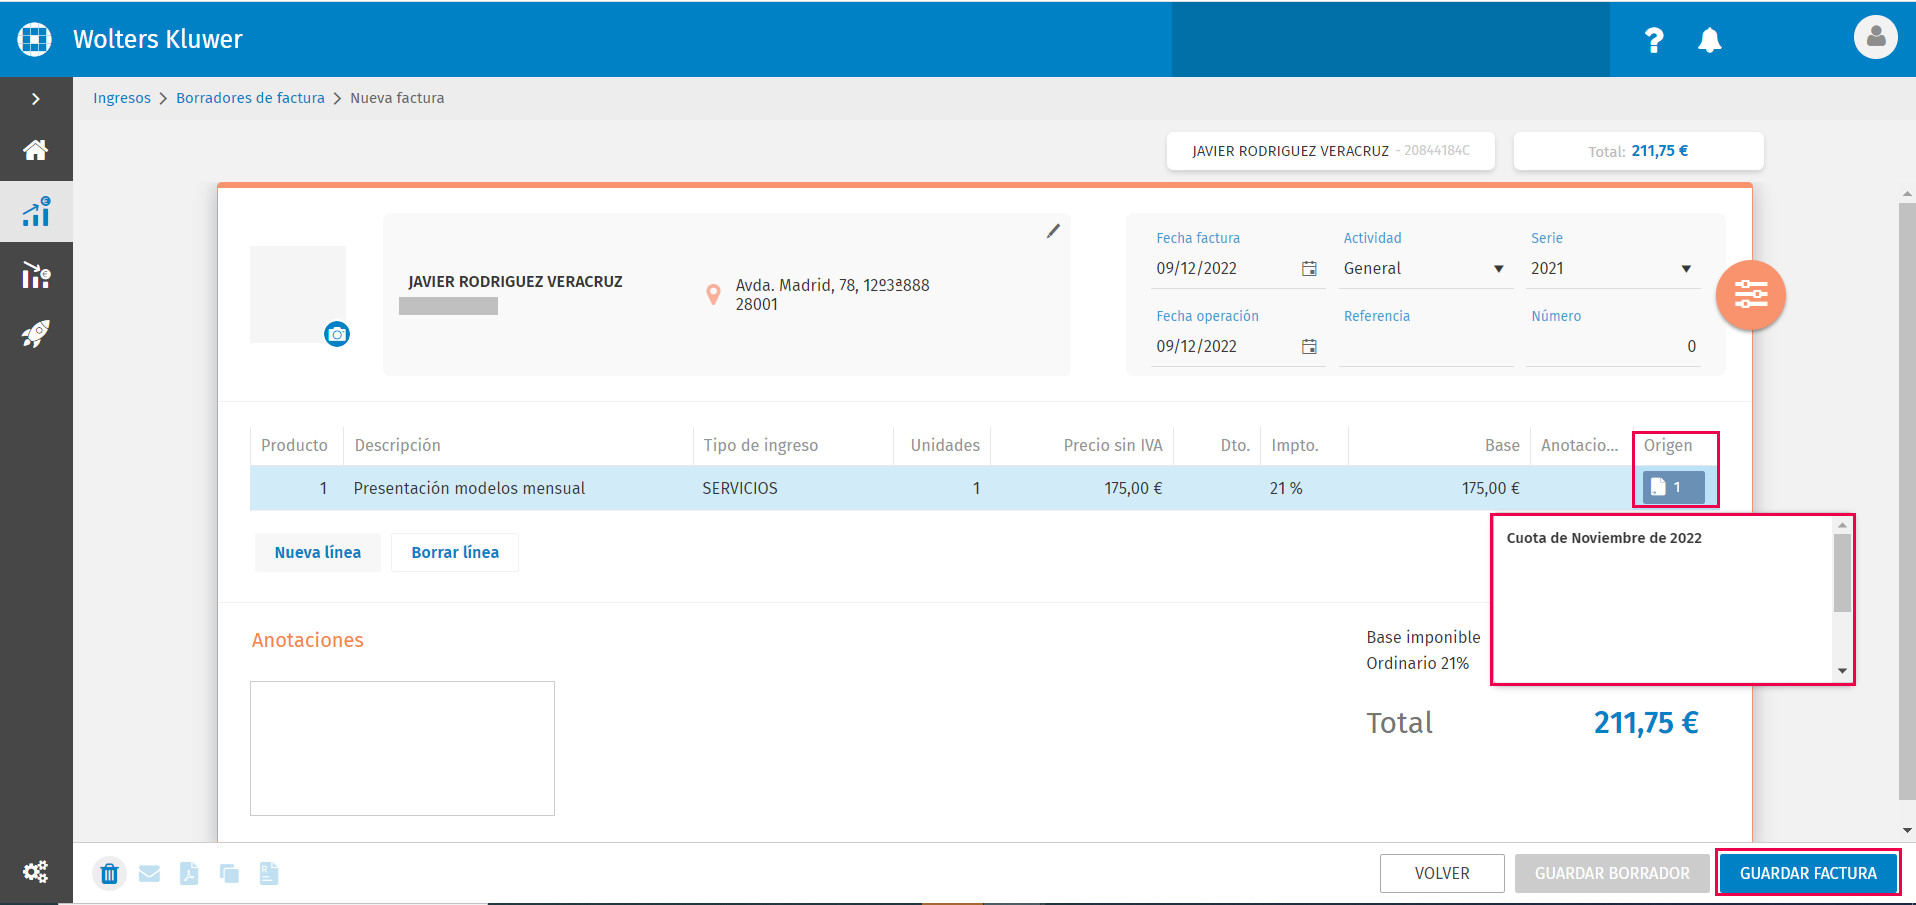Edit customer data with pencil icon
This screenshot has width=1916, height=905.
tap(1053, 231)
